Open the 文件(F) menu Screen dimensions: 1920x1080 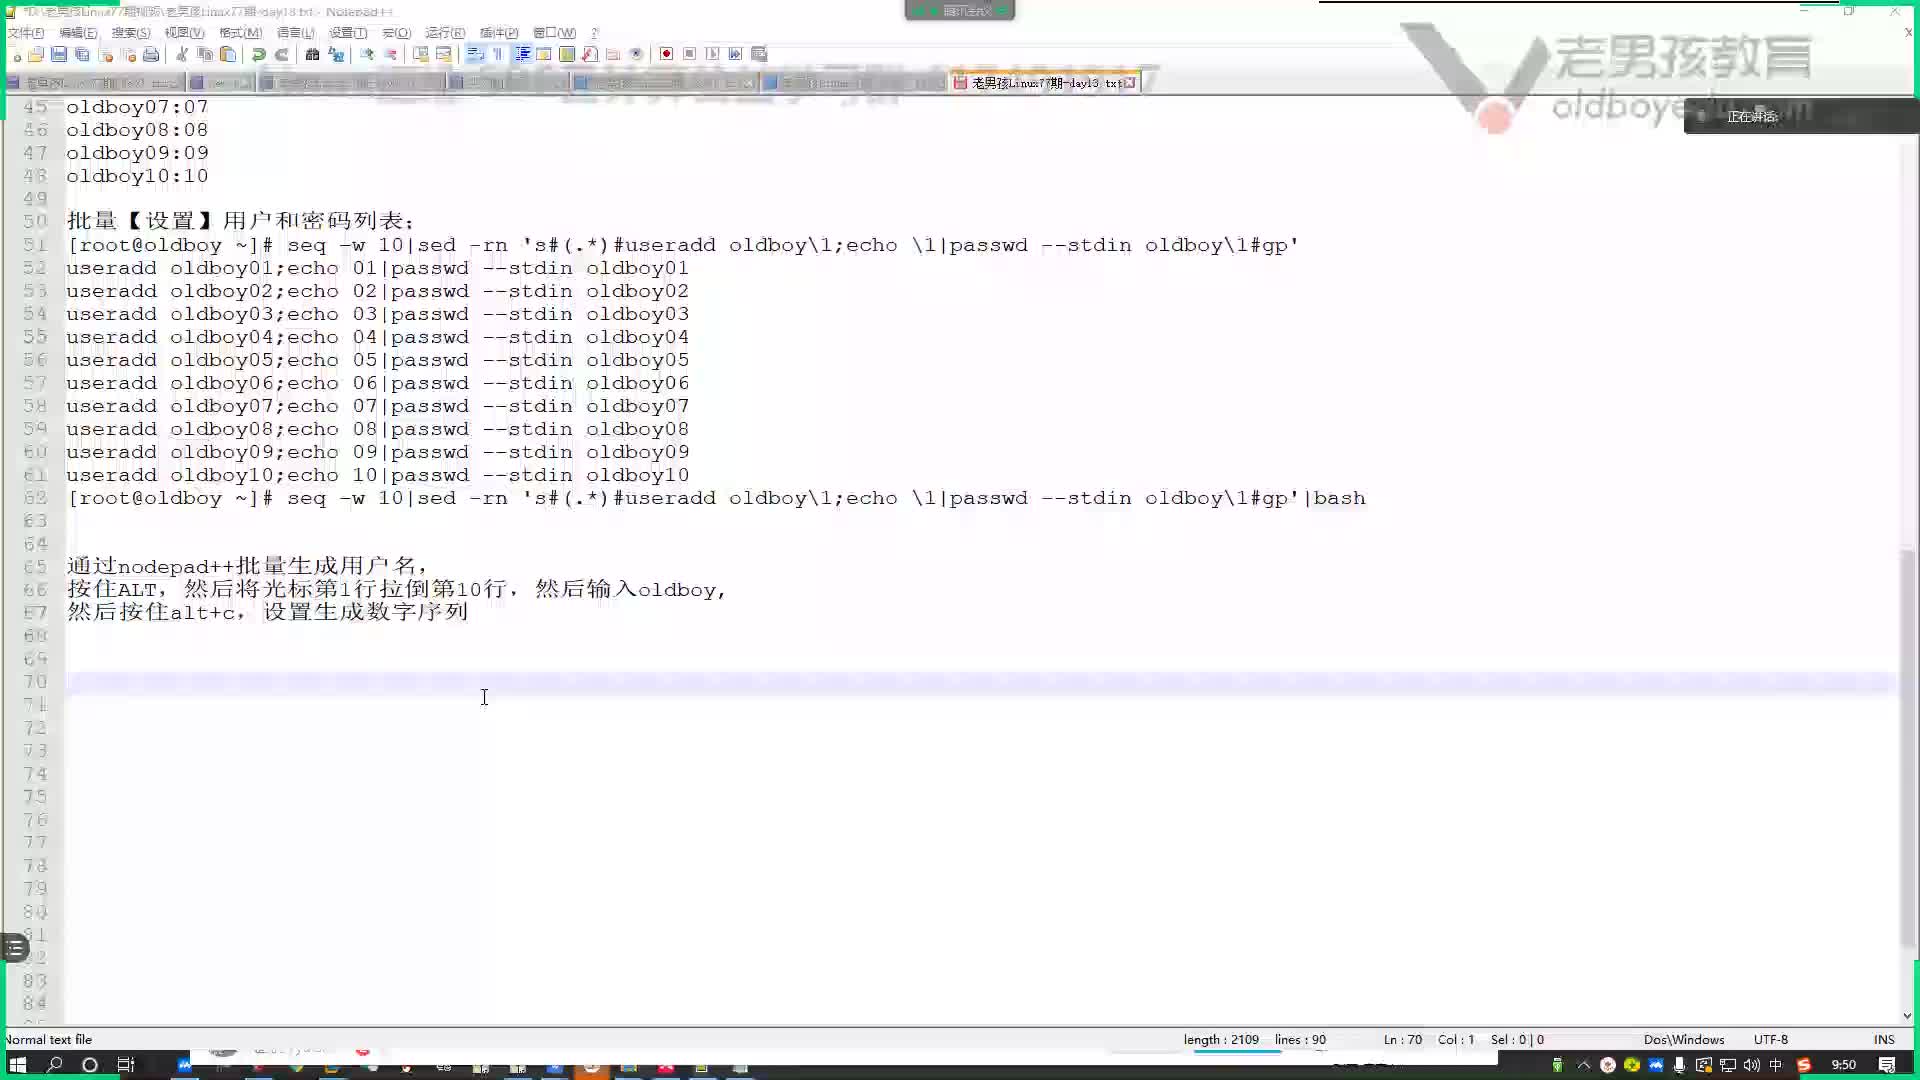pyautogui.click(x=26, y=33)
